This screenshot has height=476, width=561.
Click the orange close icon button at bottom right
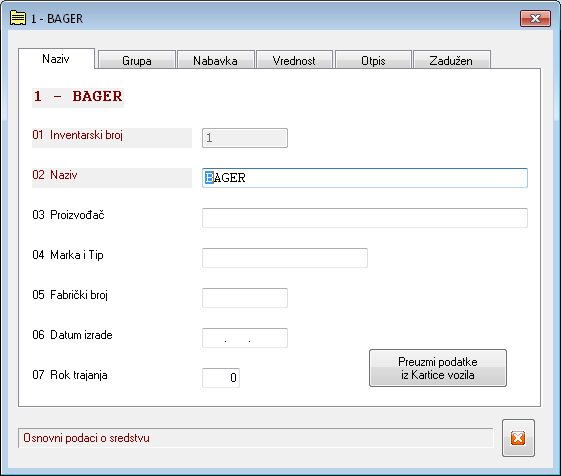(x=518, y=438)
